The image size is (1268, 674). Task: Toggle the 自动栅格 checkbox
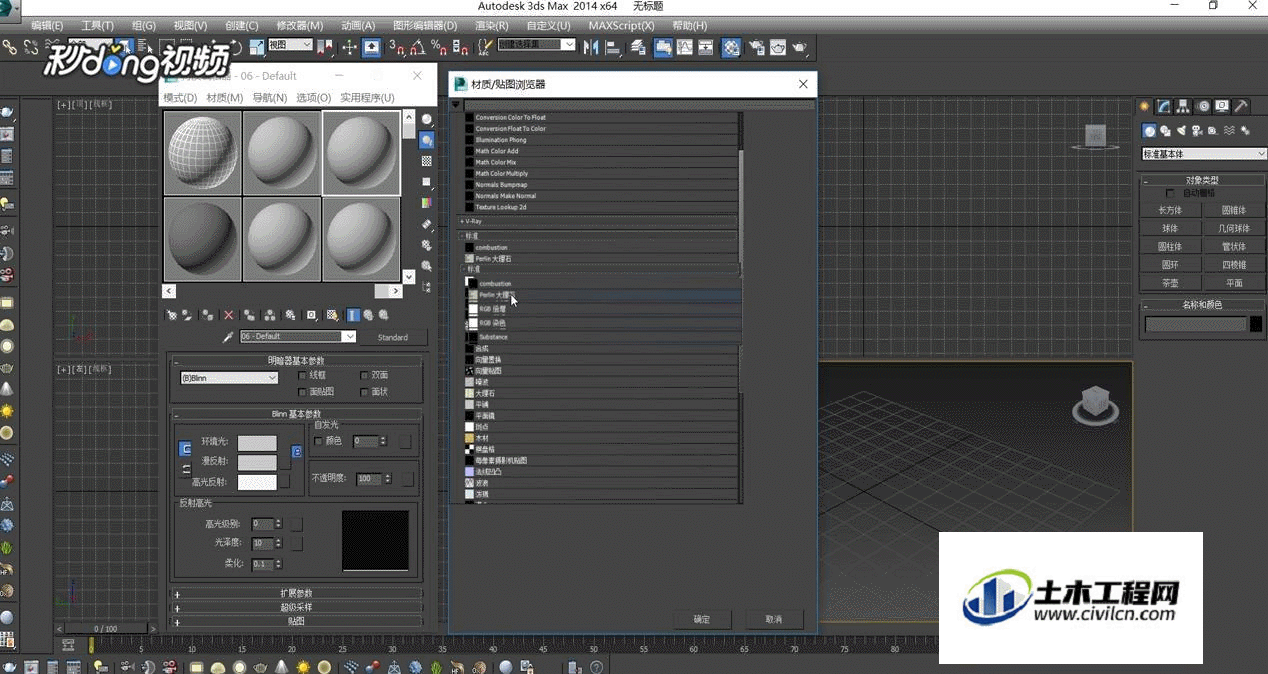(x=1171, y=193)
